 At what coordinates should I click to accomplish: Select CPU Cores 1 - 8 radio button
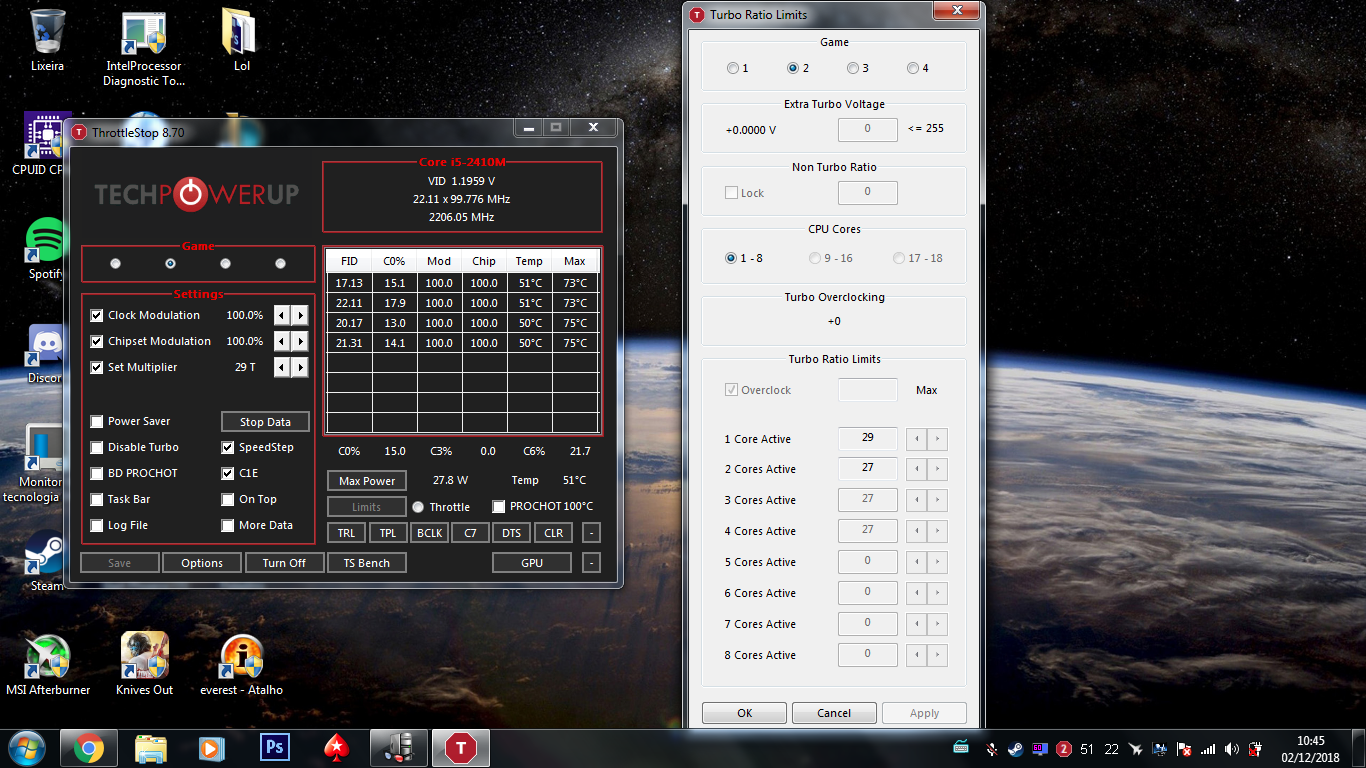tap(731, 258)
